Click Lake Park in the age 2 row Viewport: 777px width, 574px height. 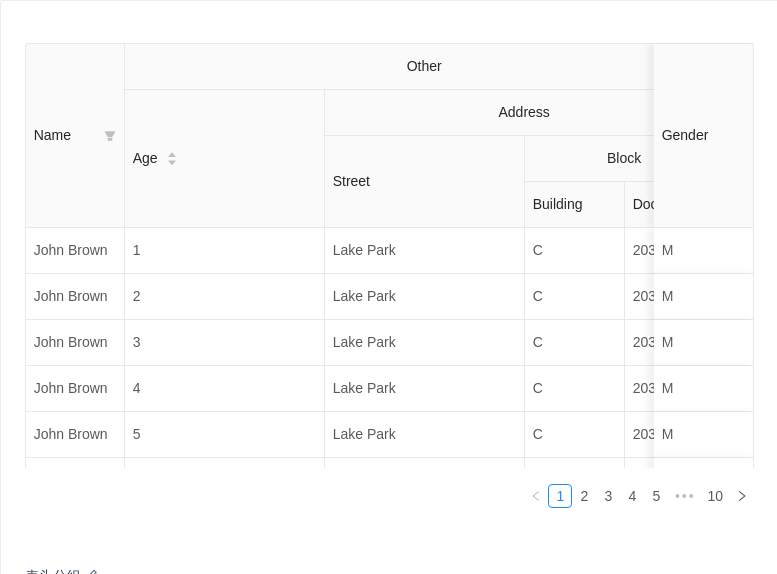coord(364,296)
